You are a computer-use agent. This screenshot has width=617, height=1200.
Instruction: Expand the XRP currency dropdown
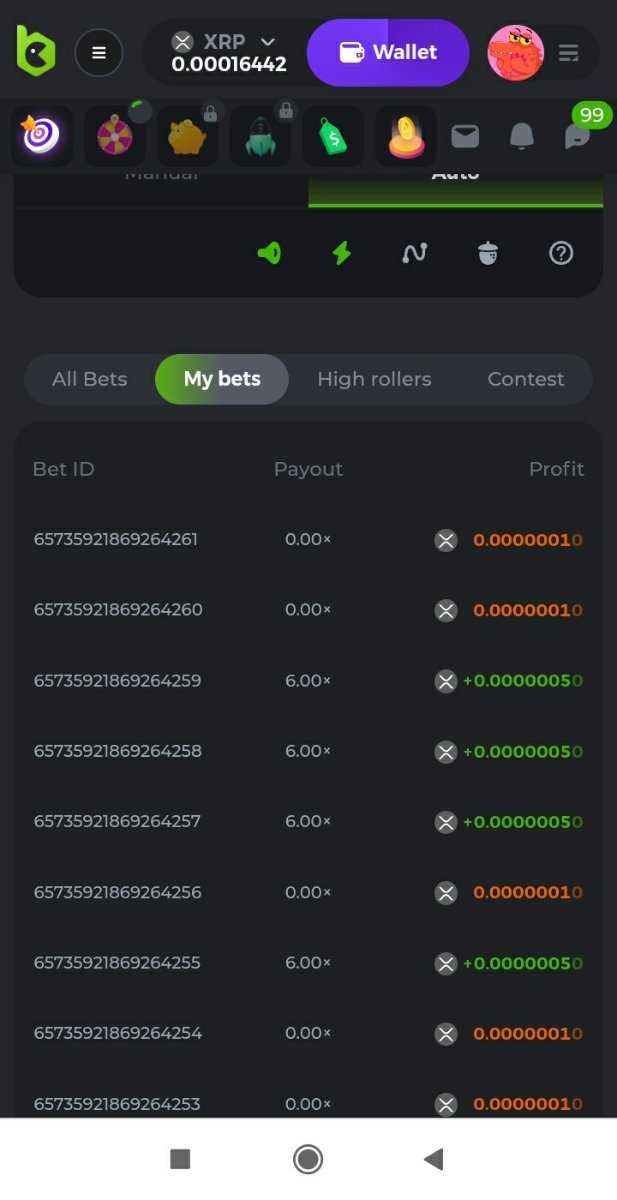267,42
